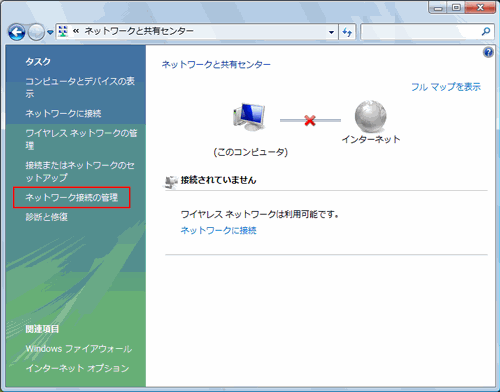Open help with the blue question mark icon

[x=488, y=53]
